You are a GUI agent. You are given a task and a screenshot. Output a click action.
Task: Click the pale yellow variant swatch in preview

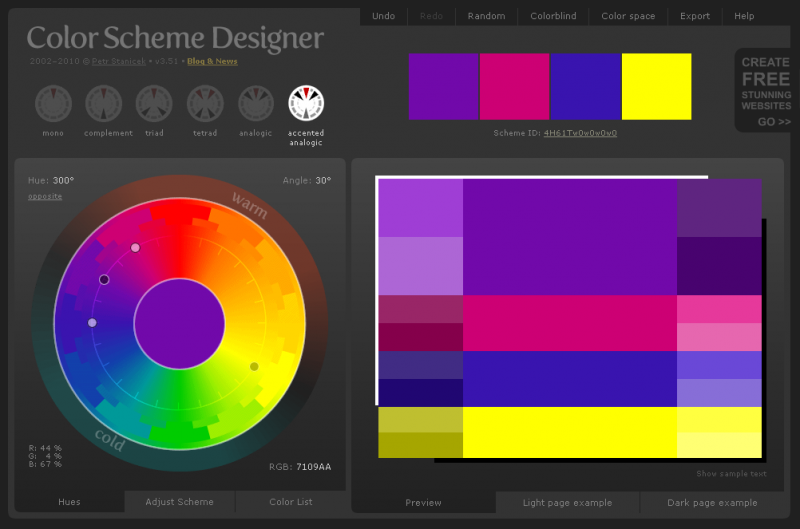(x=719, y=445)
